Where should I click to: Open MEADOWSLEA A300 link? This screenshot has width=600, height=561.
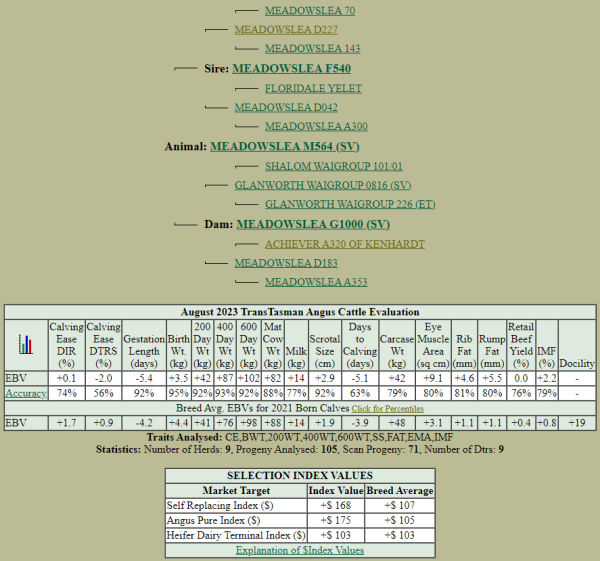pos(316,127)
